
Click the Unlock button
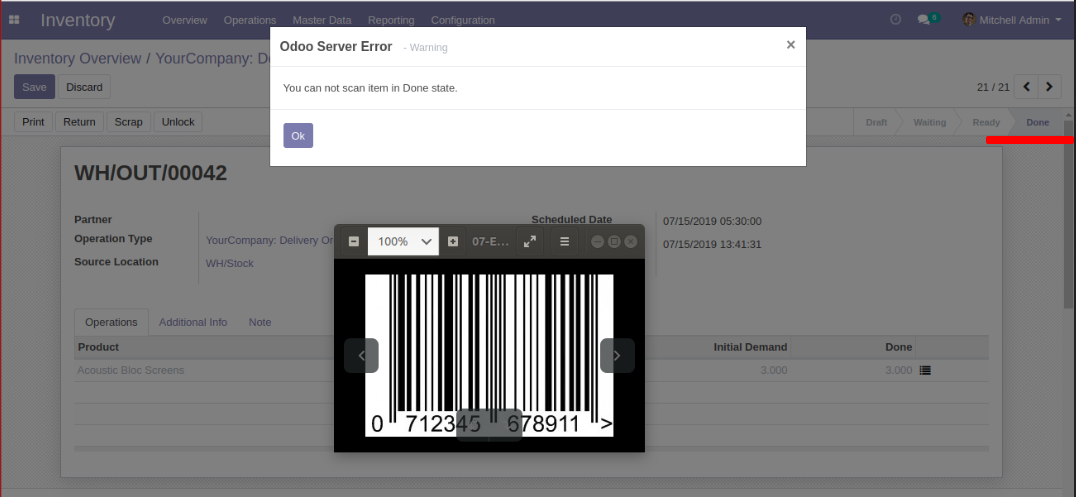[178, 122]
